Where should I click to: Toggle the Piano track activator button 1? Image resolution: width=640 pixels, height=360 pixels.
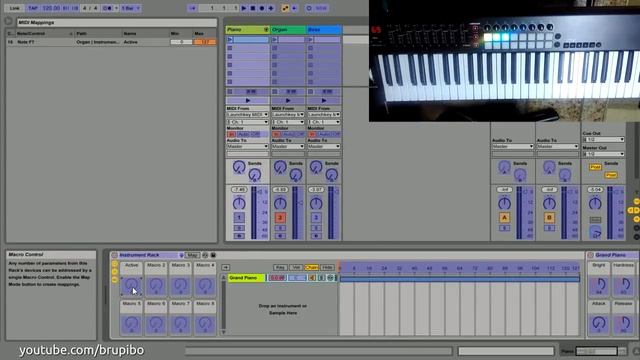[x=239, y=218]
